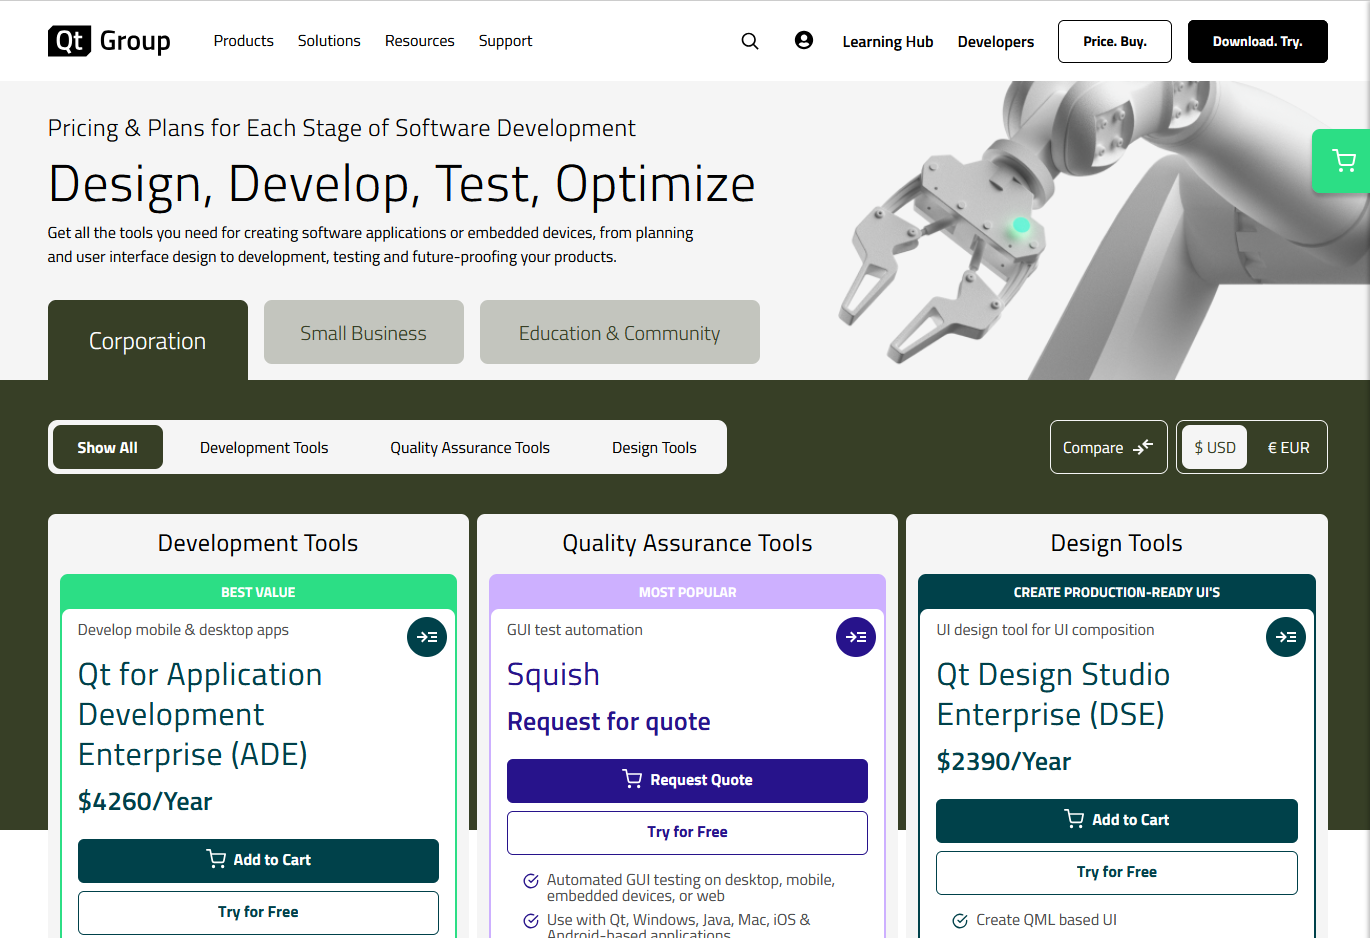Open details arrow for Qt Application Development Enterprise

coord(427,637)
